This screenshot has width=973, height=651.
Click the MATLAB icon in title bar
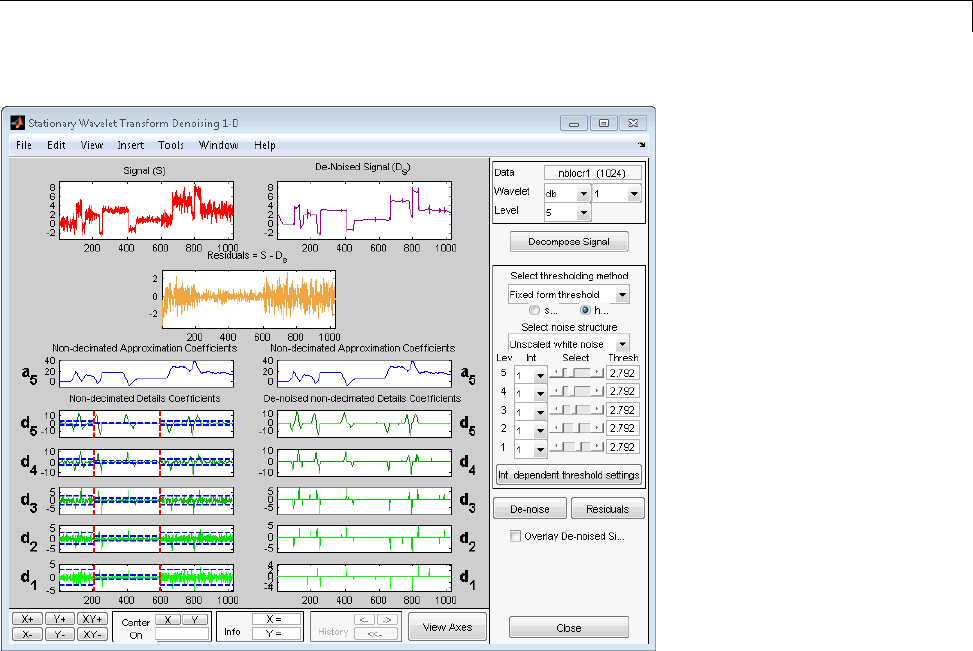tap(17, 123)
